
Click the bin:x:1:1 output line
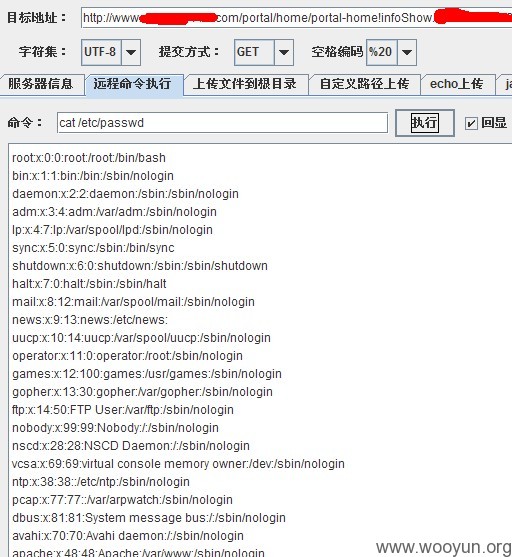(93, 176)
